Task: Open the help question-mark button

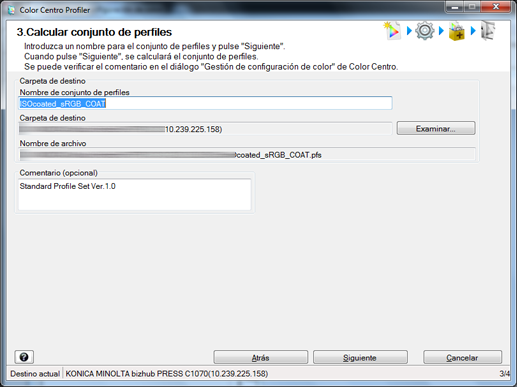Action: (x=24, y=357)
